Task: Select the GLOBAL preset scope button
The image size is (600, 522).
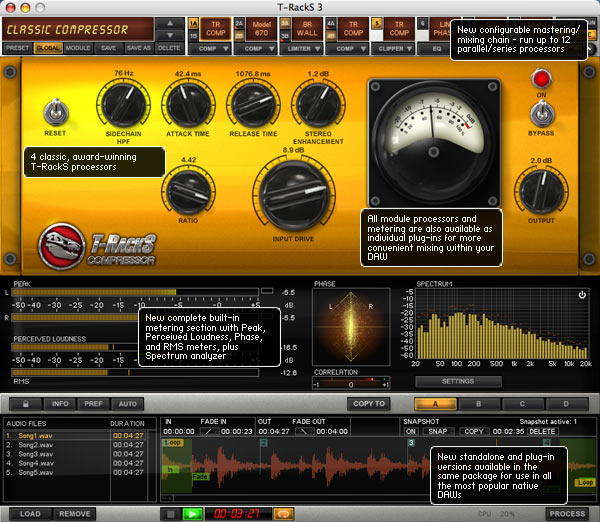Action: [x=48, y=48]
